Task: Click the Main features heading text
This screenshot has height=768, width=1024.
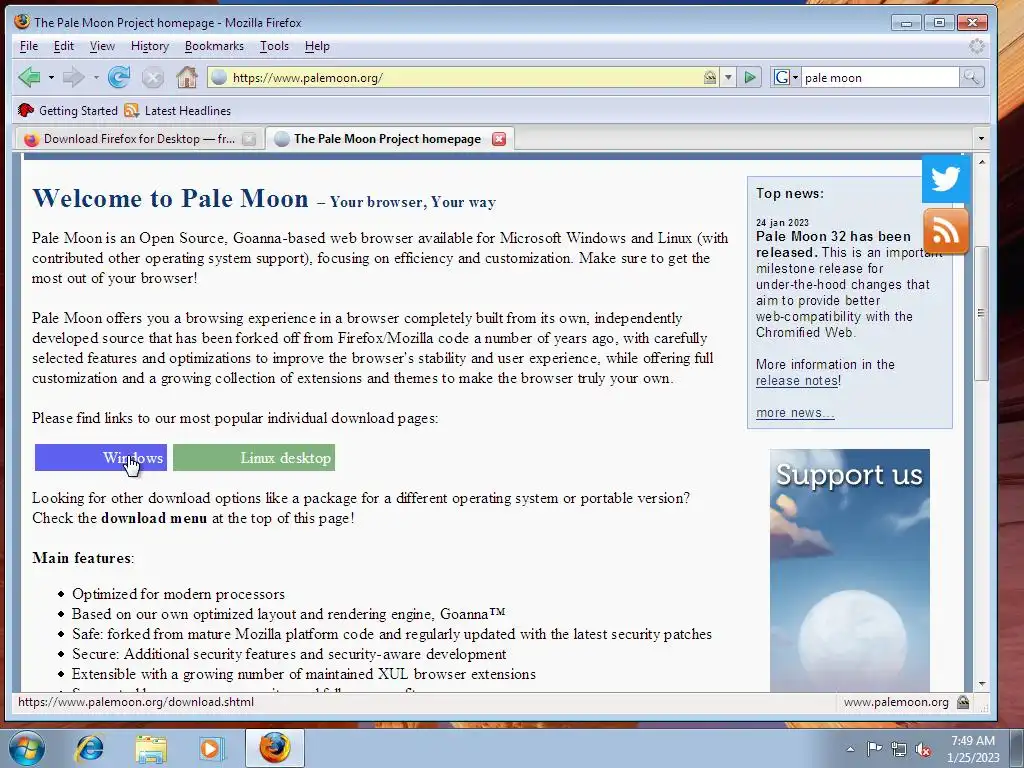Action: pyautogui.click(x=82, y=558)
